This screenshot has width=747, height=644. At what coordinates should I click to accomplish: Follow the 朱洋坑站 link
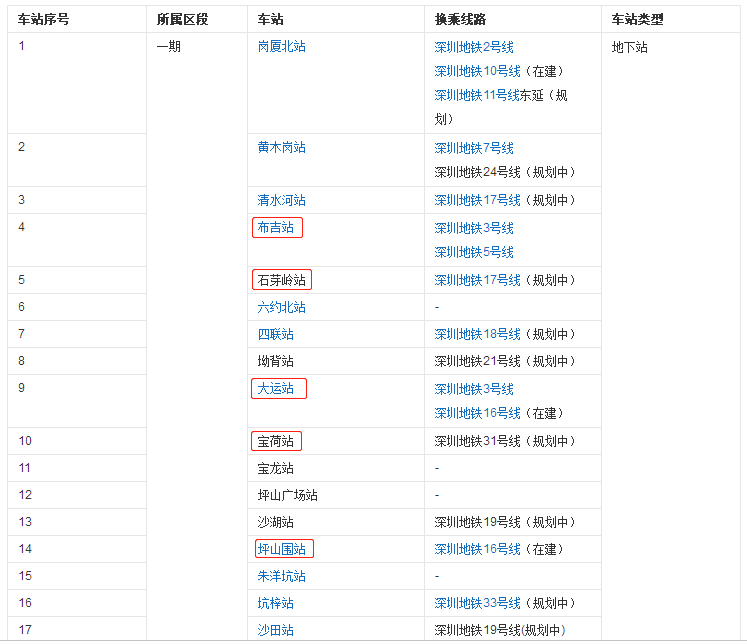281,577
